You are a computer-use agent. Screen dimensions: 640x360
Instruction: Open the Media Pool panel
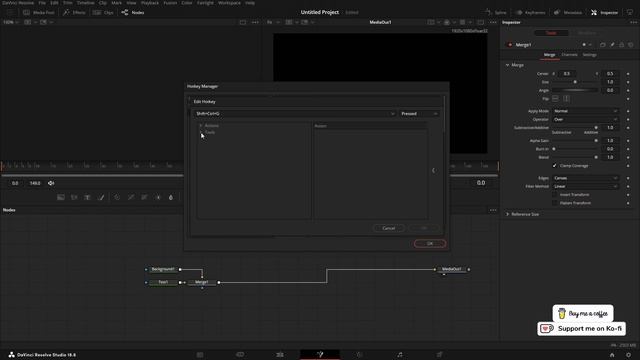coord(39,13)
